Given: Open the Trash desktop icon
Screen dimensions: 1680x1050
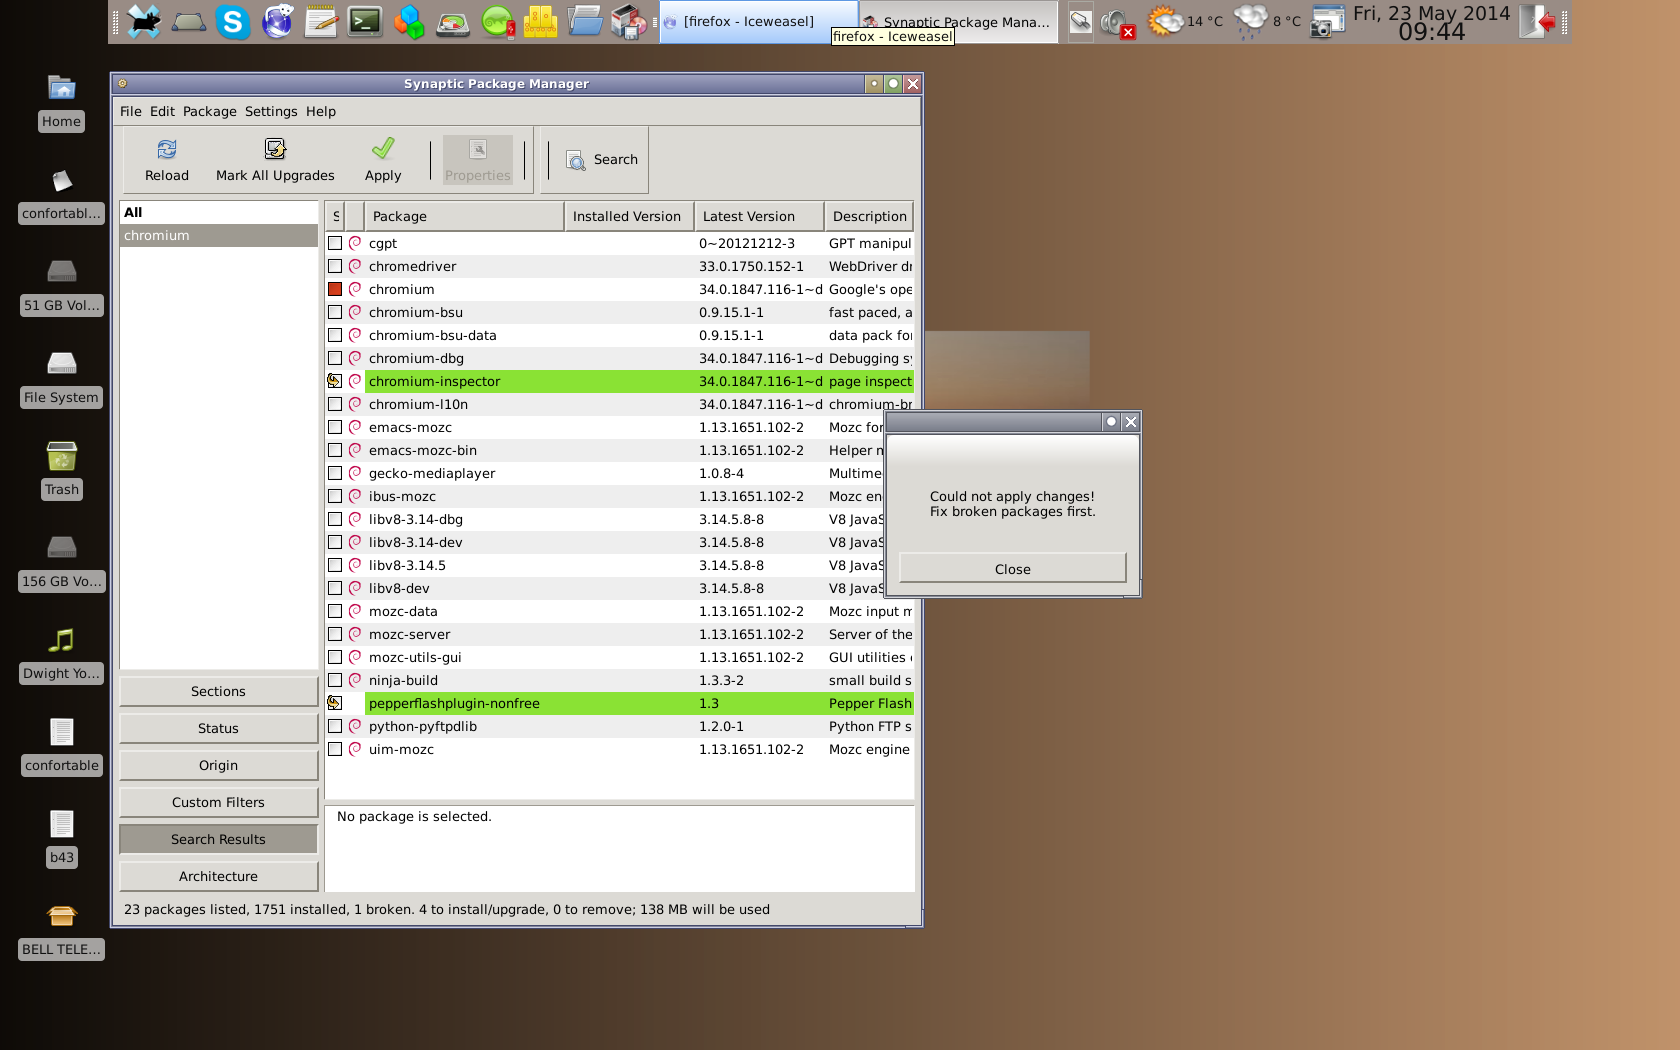Looking at the screenshot, I should click(62, 456).
